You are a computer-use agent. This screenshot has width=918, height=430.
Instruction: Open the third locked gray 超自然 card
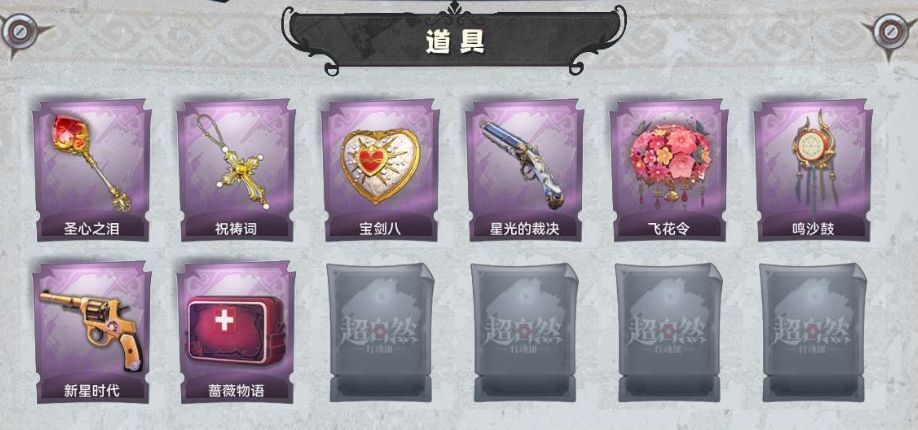point(669,332)
